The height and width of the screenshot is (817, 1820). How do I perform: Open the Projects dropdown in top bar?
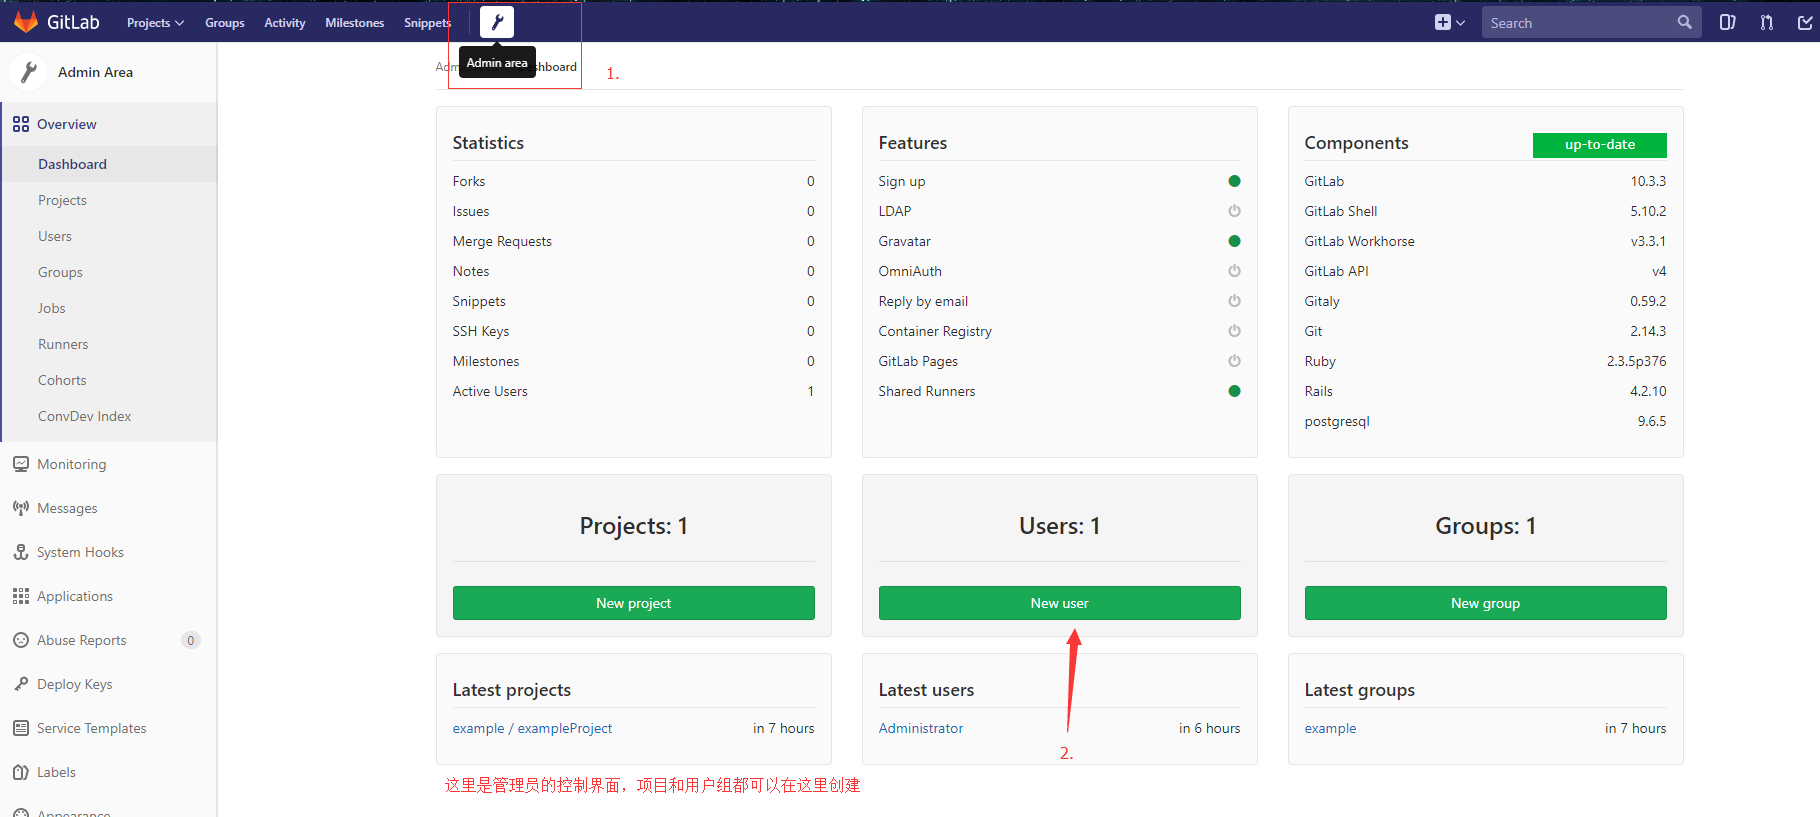click(155, 23)
